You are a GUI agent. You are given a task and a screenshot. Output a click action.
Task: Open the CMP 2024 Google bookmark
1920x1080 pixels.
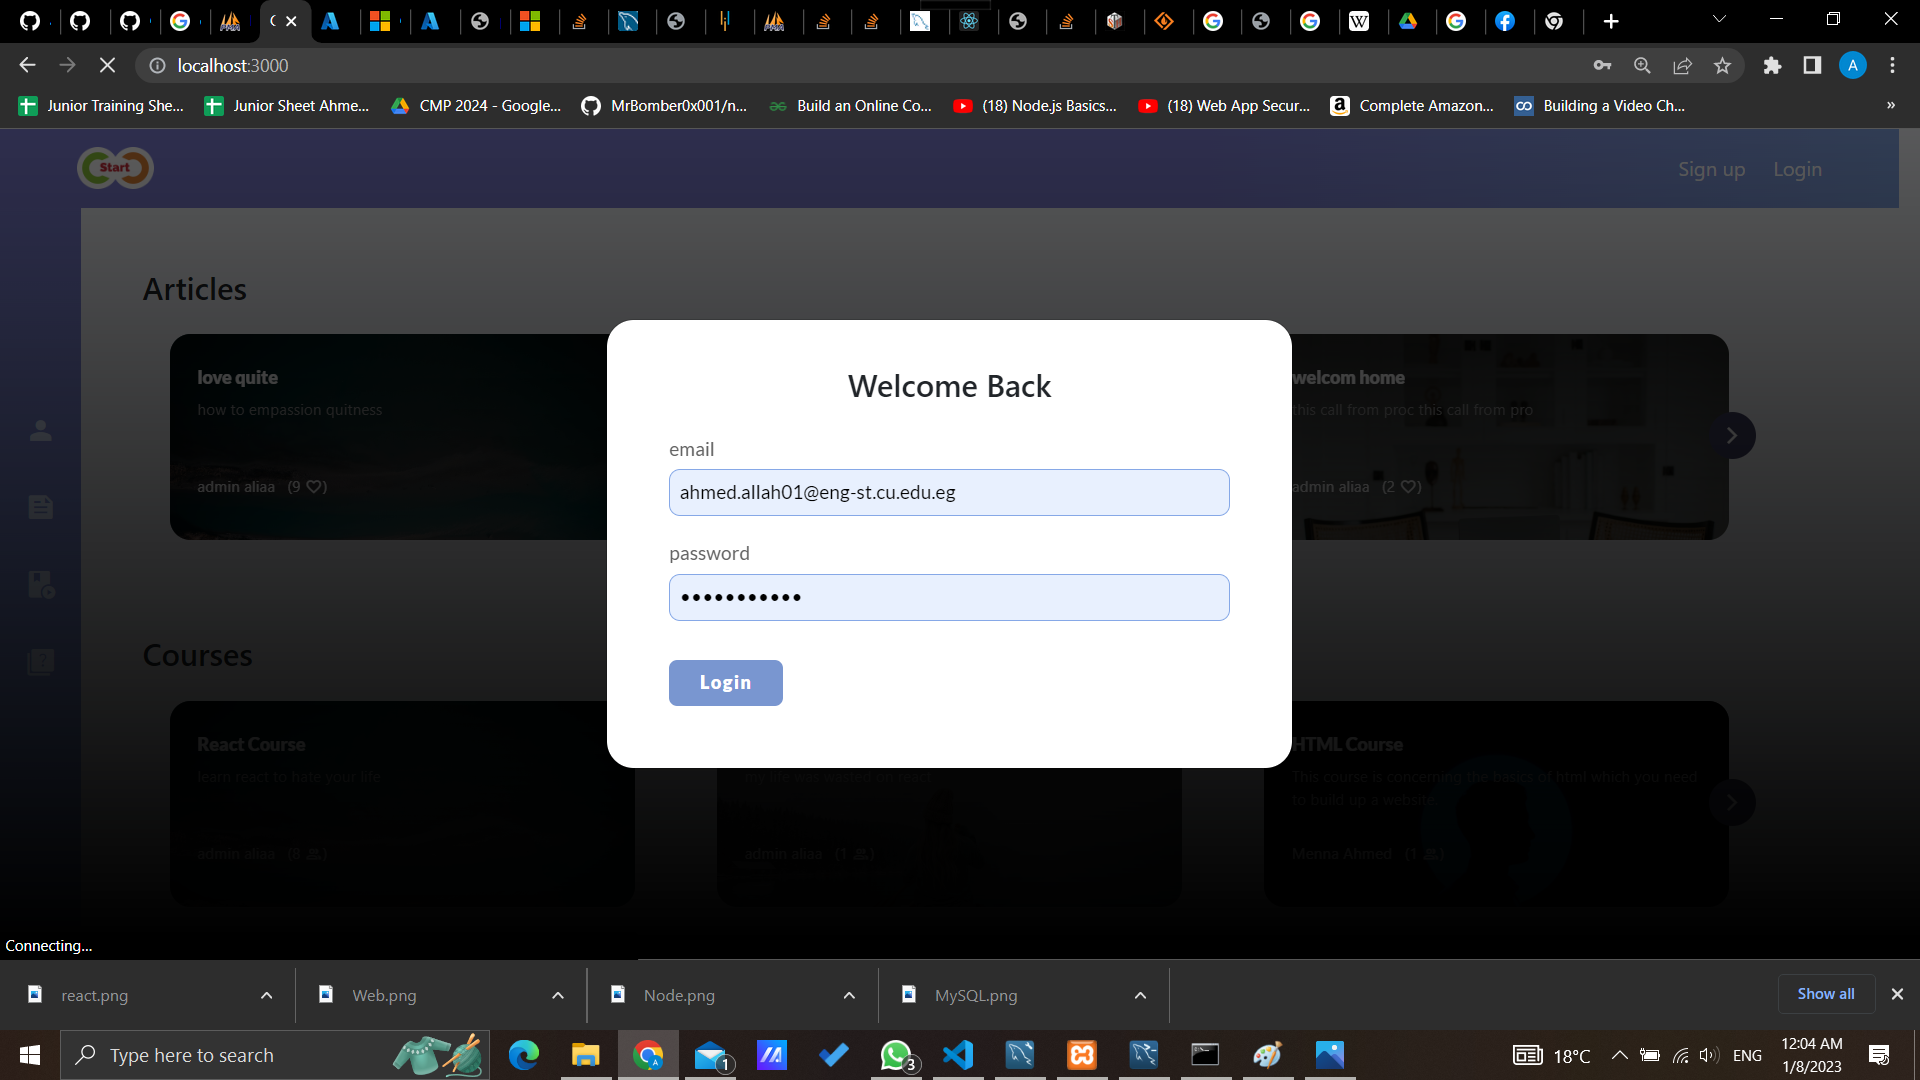click(477, 105)
